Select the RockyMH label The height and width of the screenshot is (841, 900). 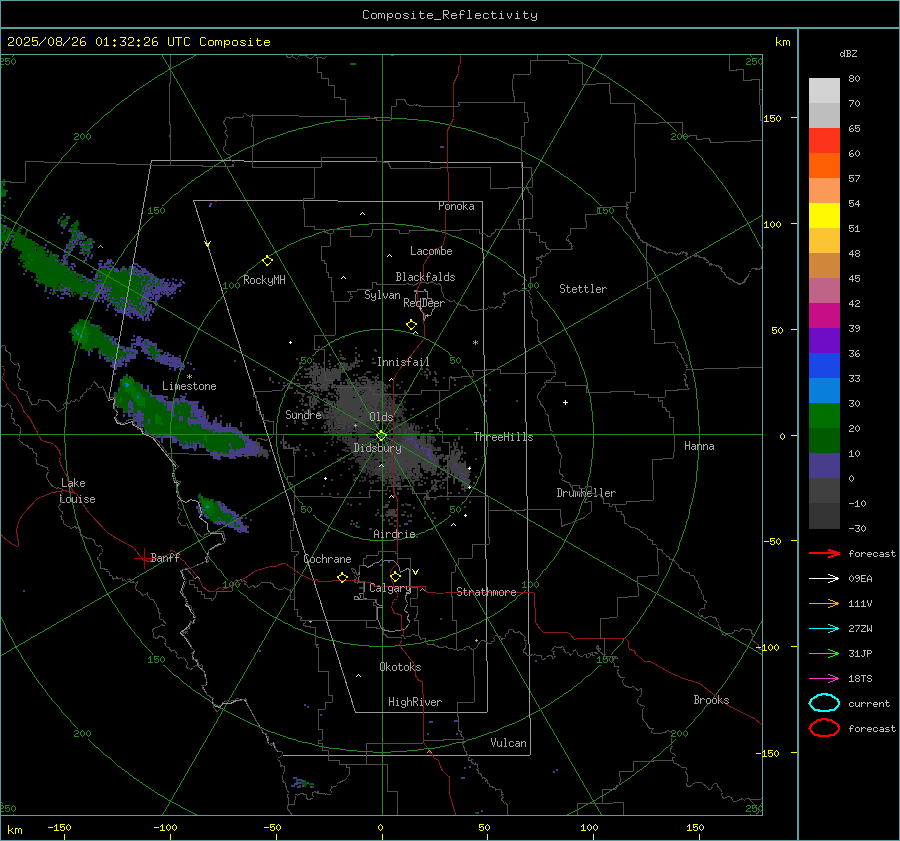264,280
